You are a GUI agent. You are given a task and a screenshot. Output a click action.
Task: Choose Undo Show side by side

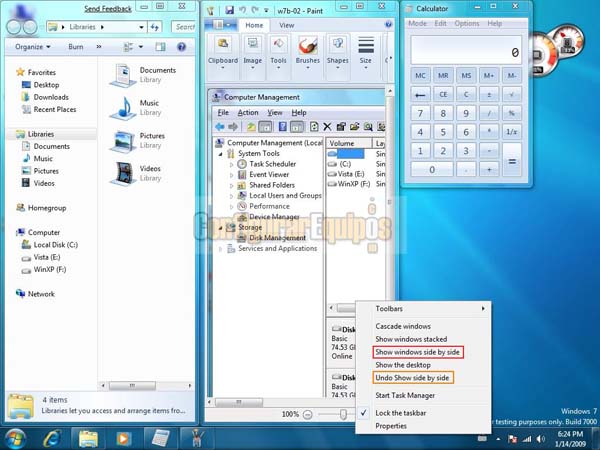pyautogui.click(x=412, y=378)
